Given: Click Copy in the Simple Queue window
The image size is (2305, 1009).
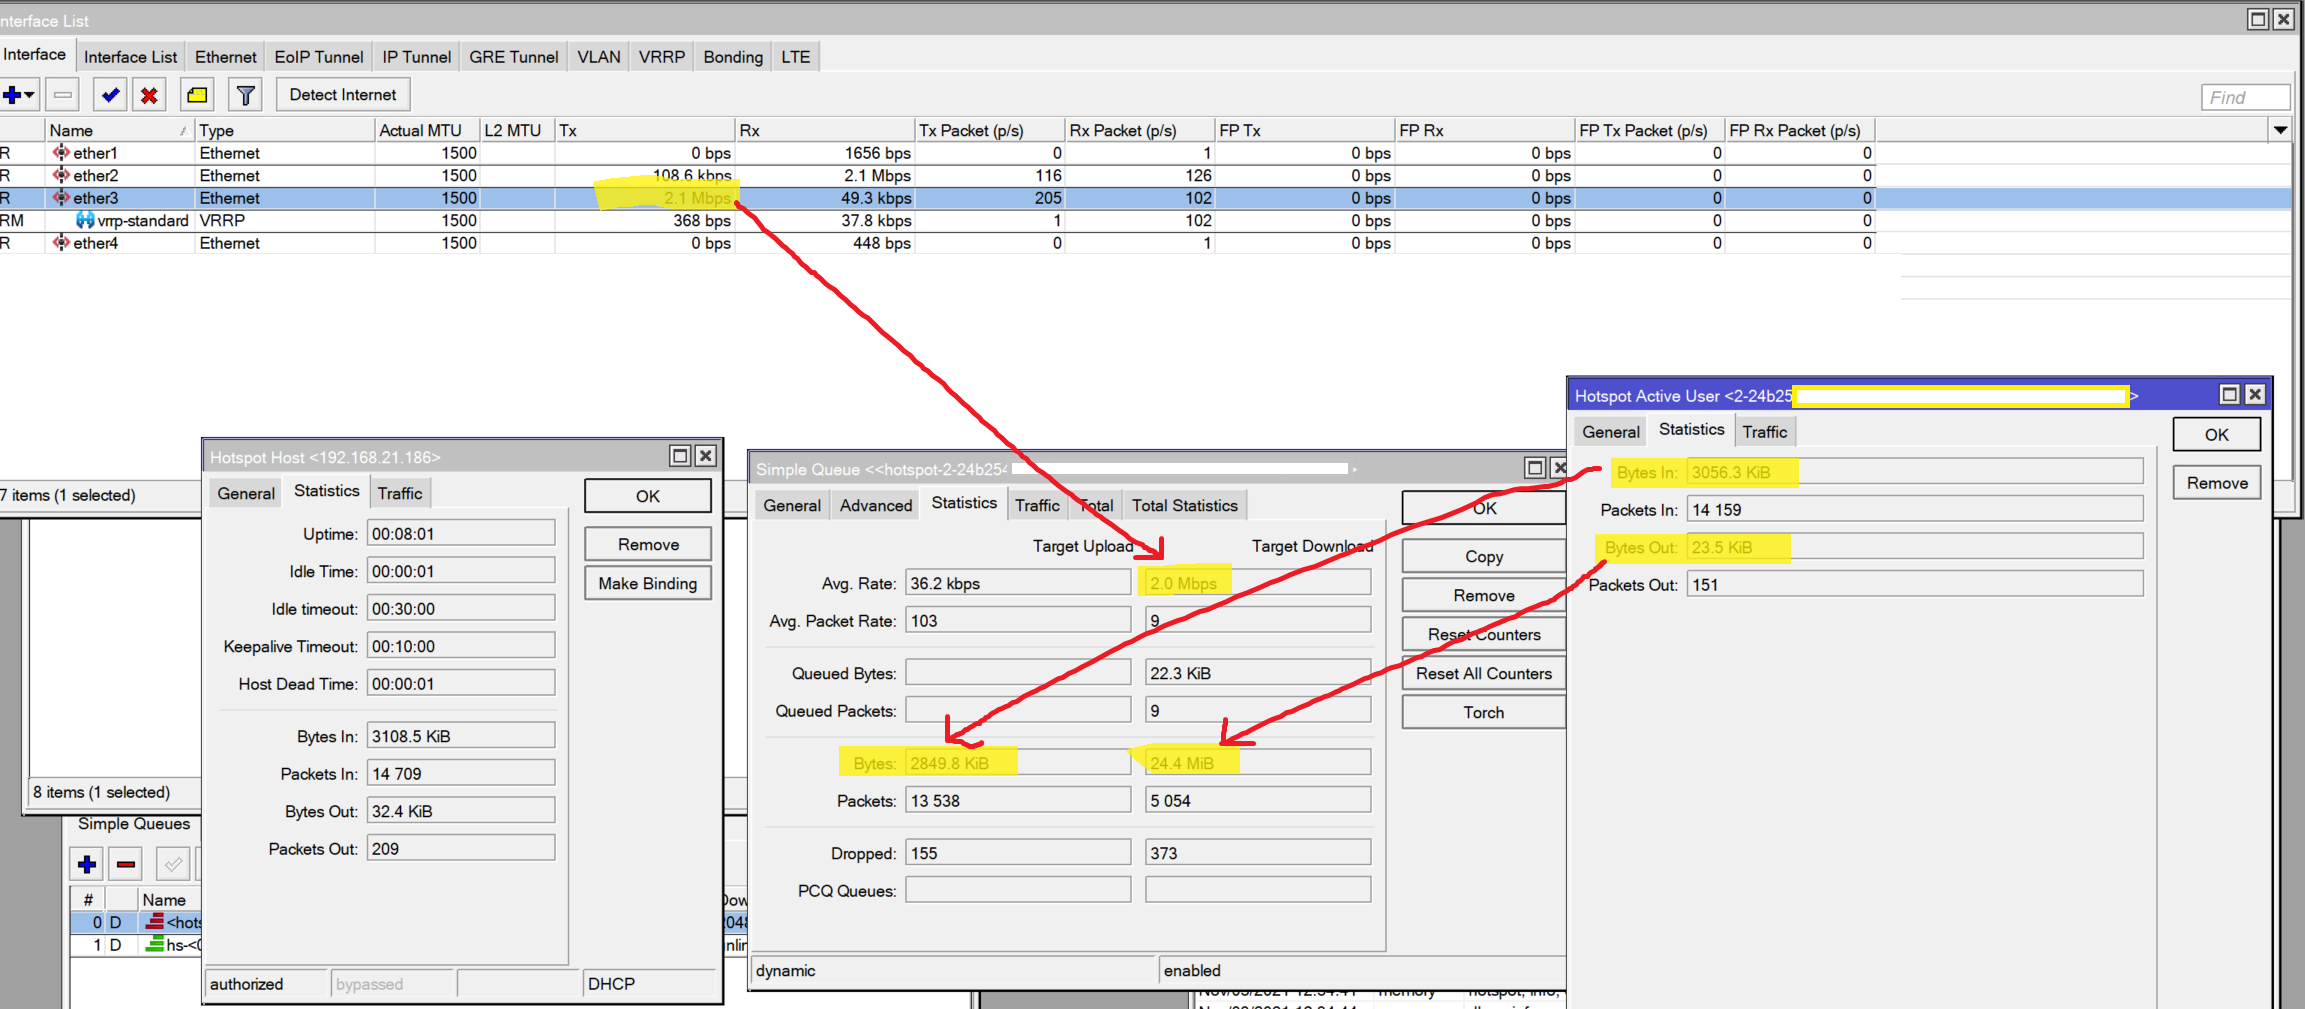Looking at the screenshot, I should point(1484,556).
